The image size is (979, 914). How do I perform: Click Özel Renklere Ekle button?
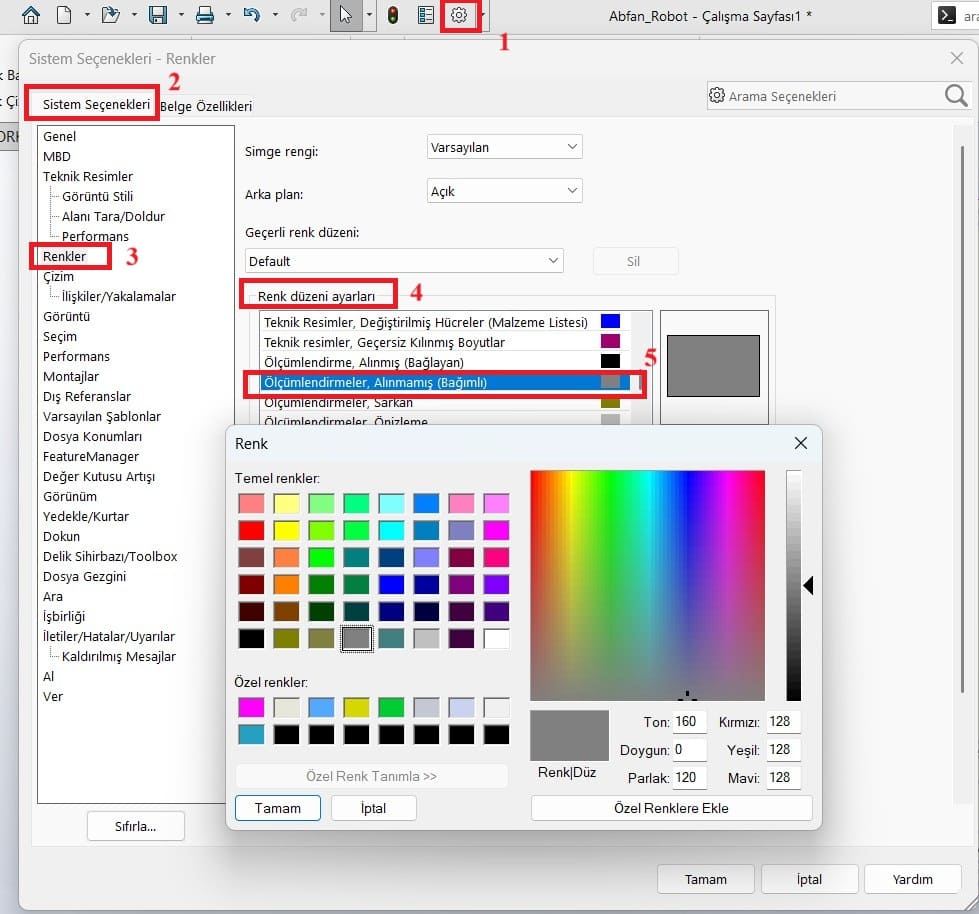(671, 808)
